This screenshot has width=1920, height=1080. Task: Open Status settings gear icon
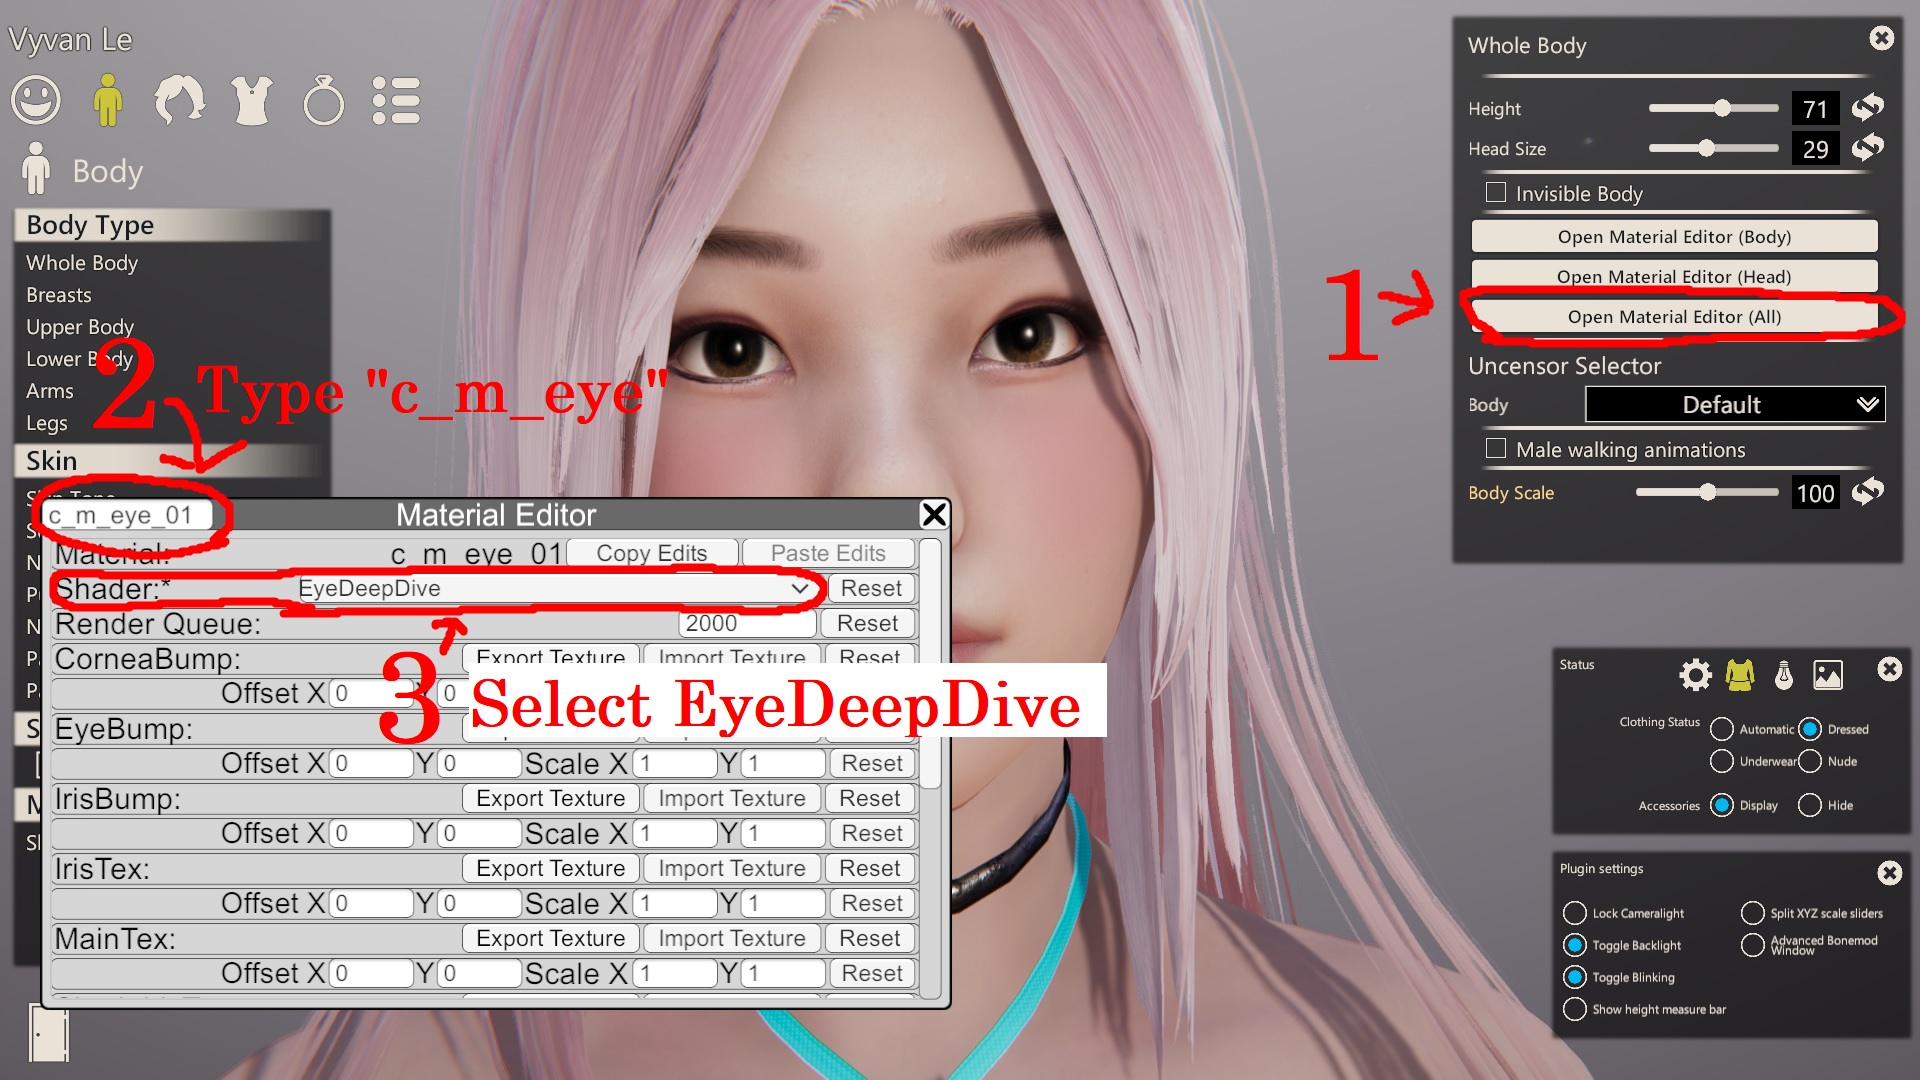point(1695,675)
